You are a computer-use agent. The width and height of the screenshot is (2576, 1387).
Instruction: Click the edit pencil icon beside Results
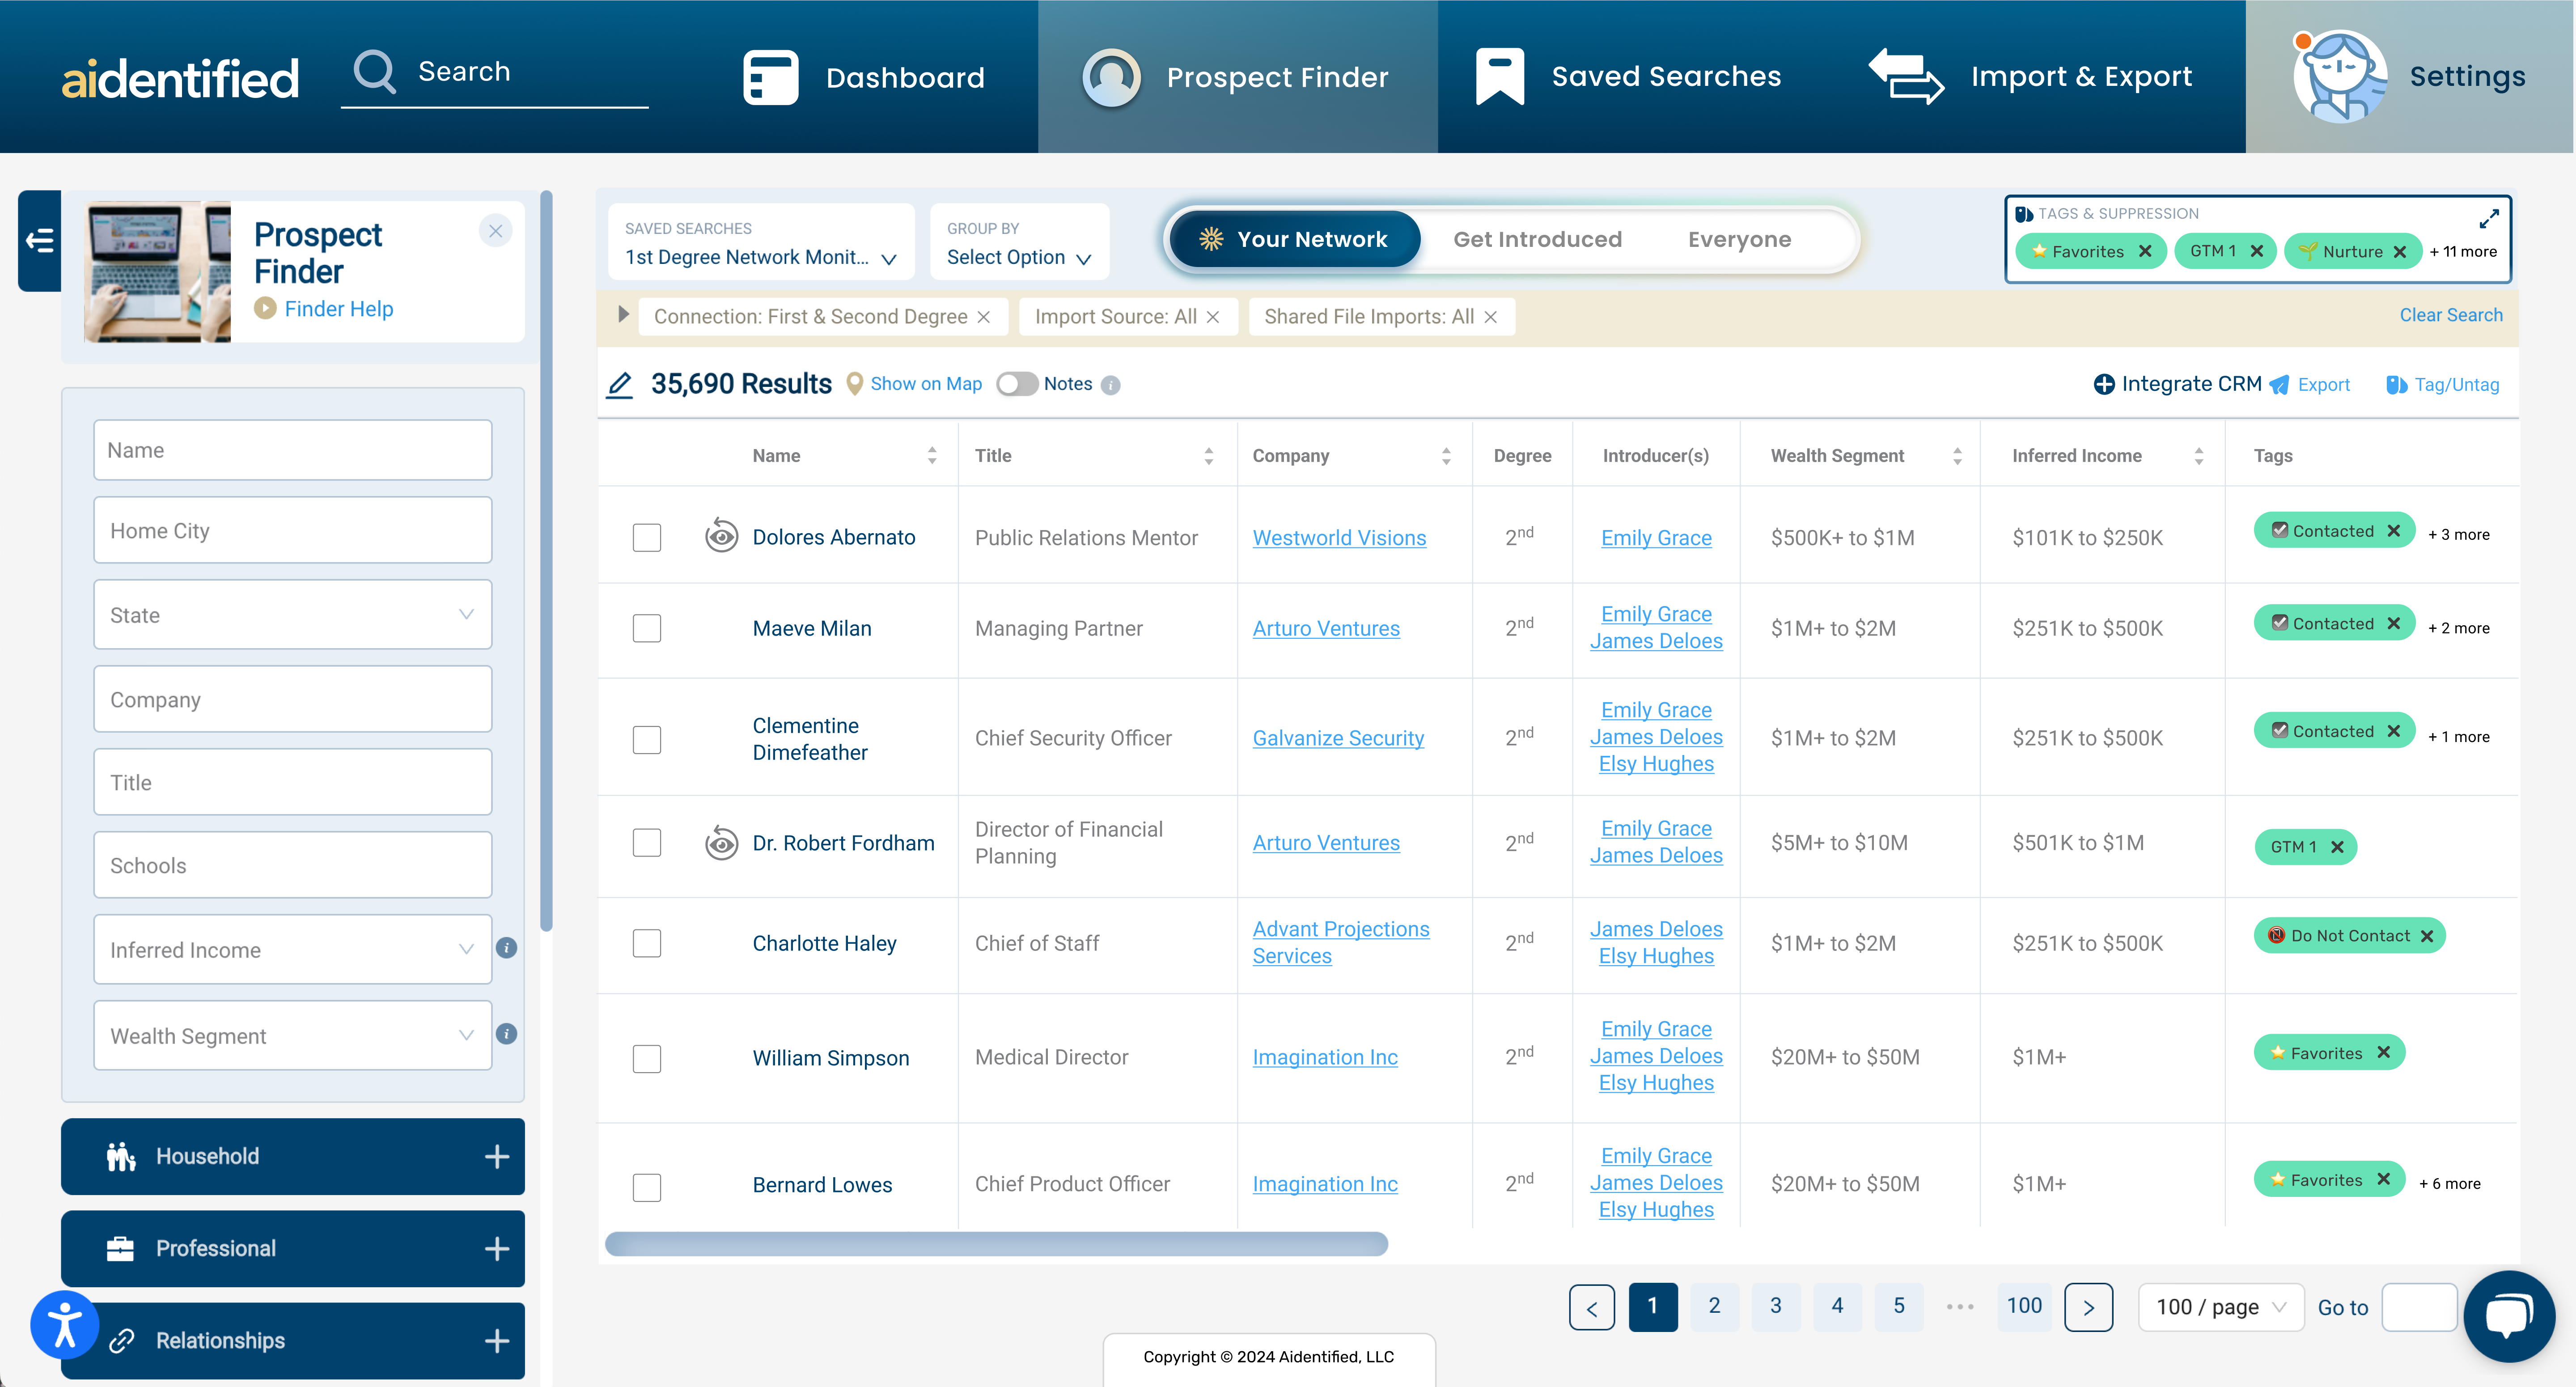click(x=620, y=385)
